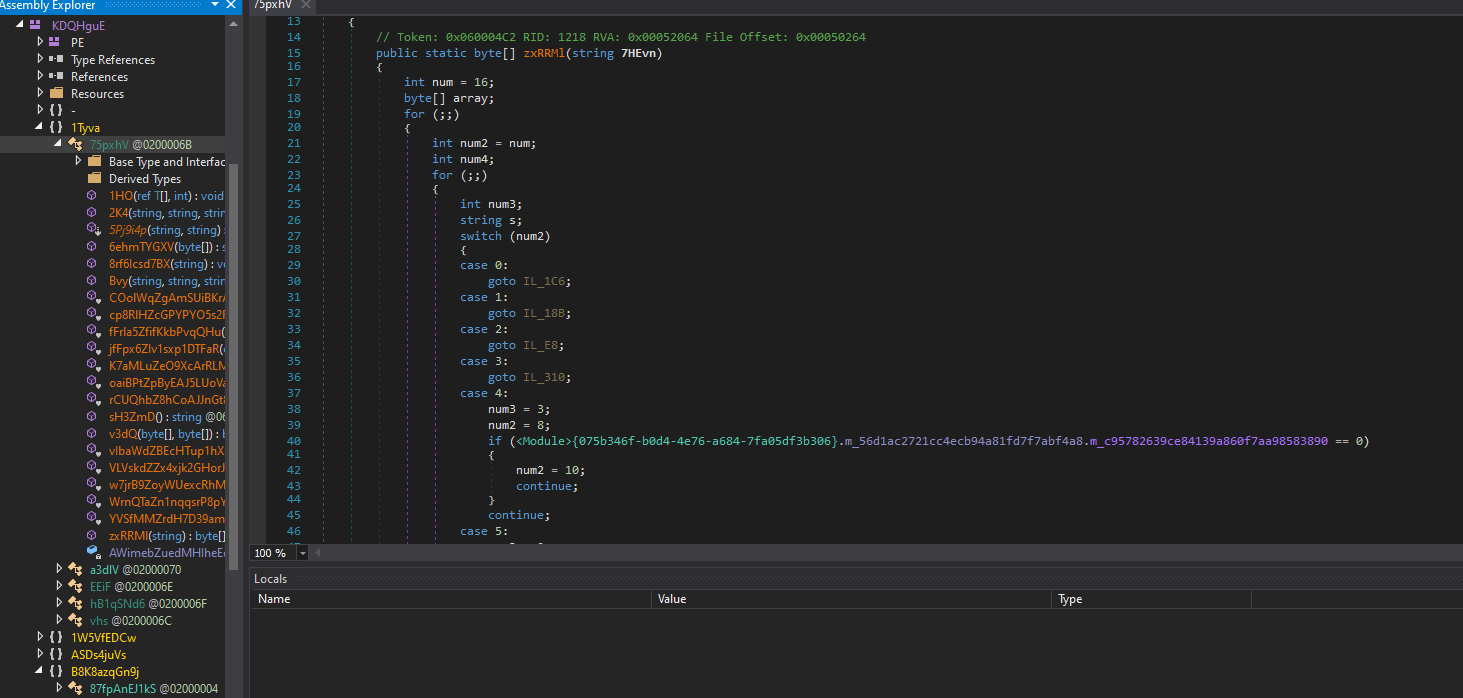Click the 6ehmTYGXV method icon
This screenshot has width=1463, height=698.
92,246
